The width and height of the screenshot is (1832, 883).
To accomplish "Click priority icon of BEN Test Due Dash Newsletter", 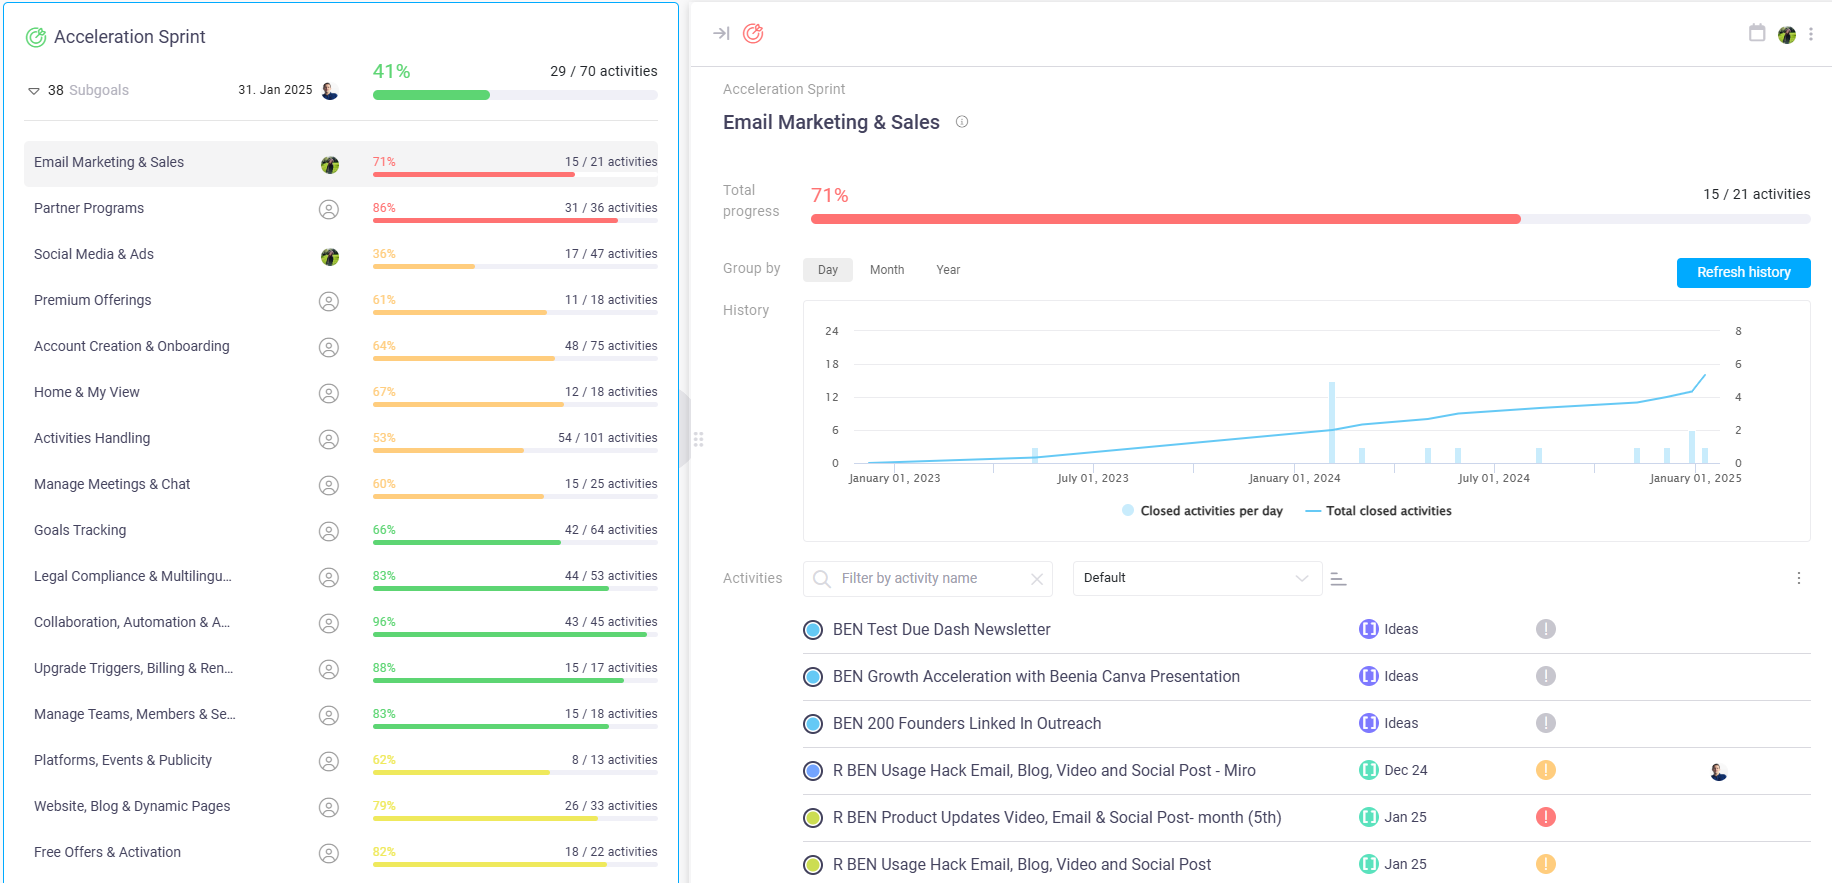I will click(1545, 629).
